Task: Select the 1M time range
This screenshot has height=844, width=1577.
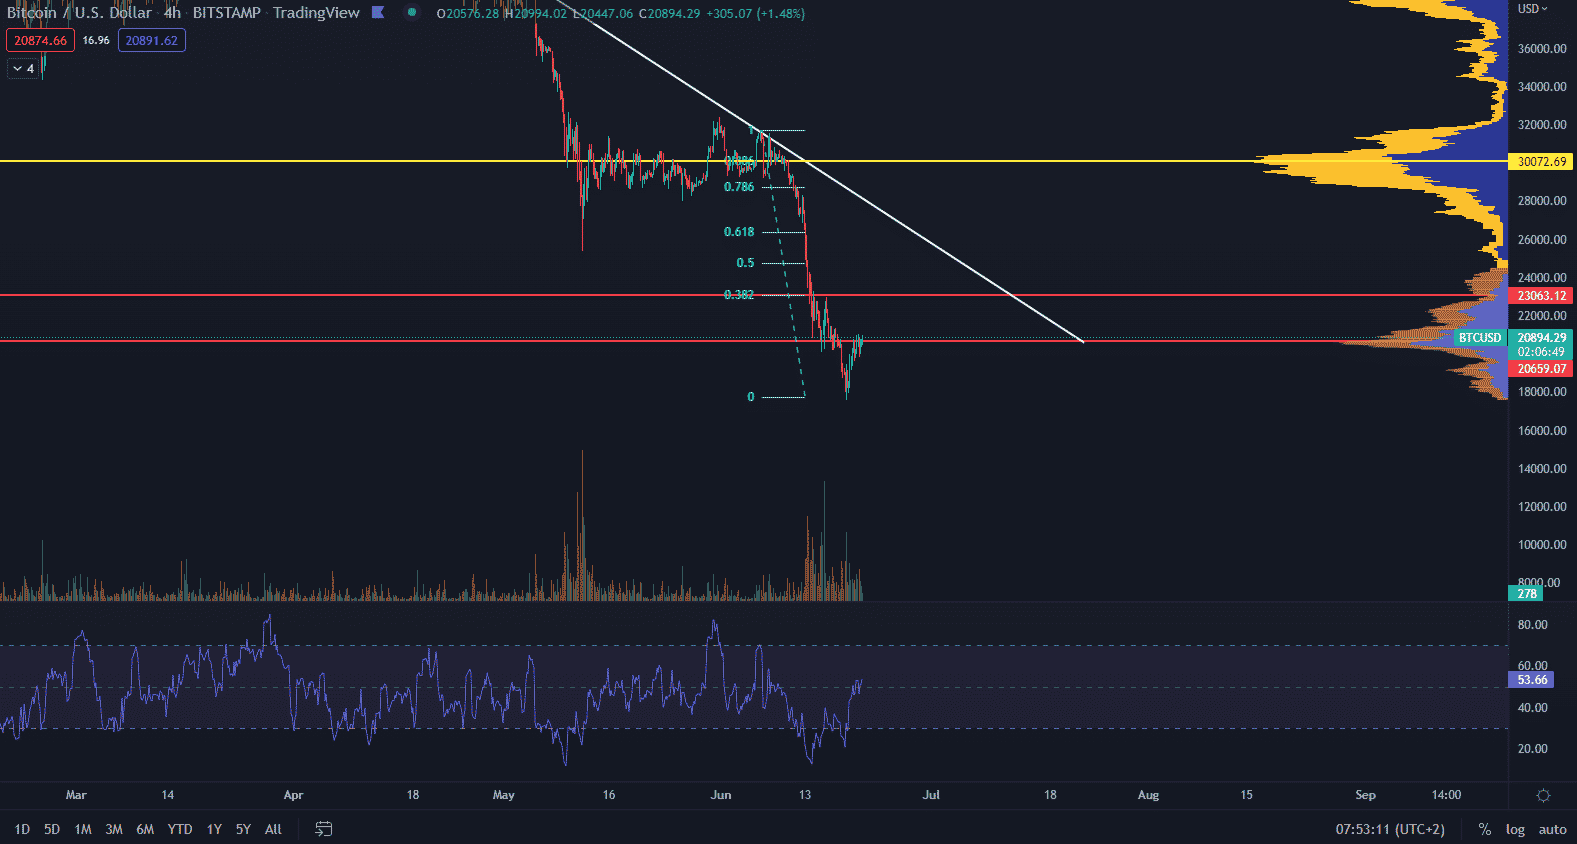Action: (83, 829)
